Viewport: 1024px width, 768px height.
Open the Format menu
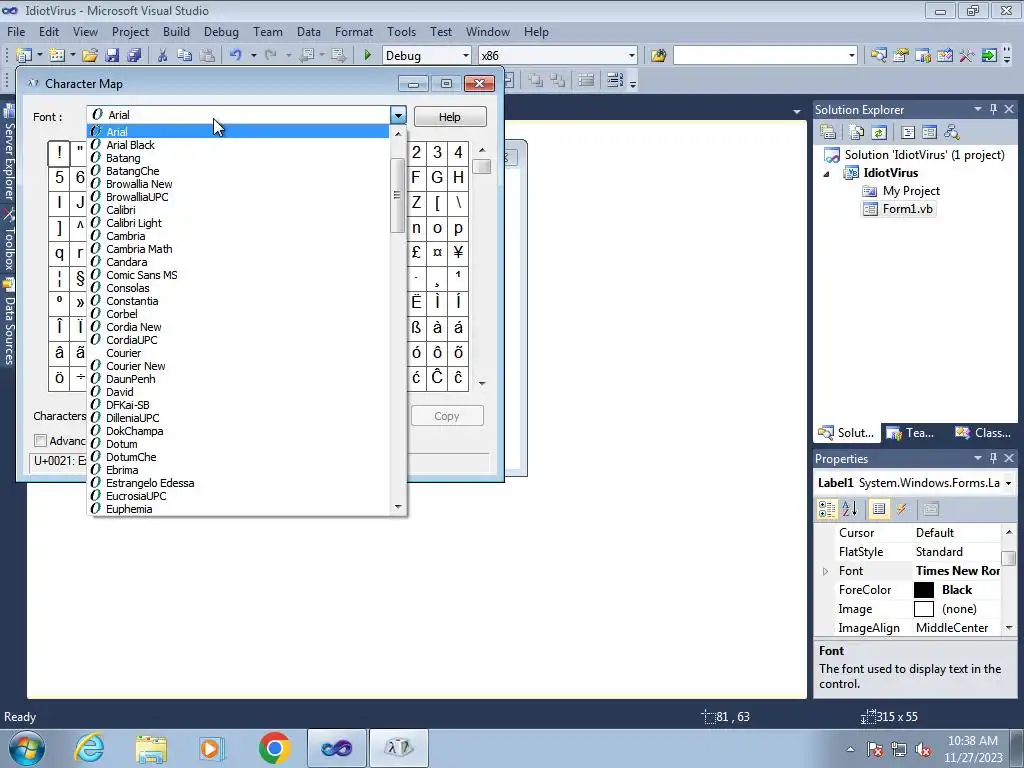click(x=353, y=31)
